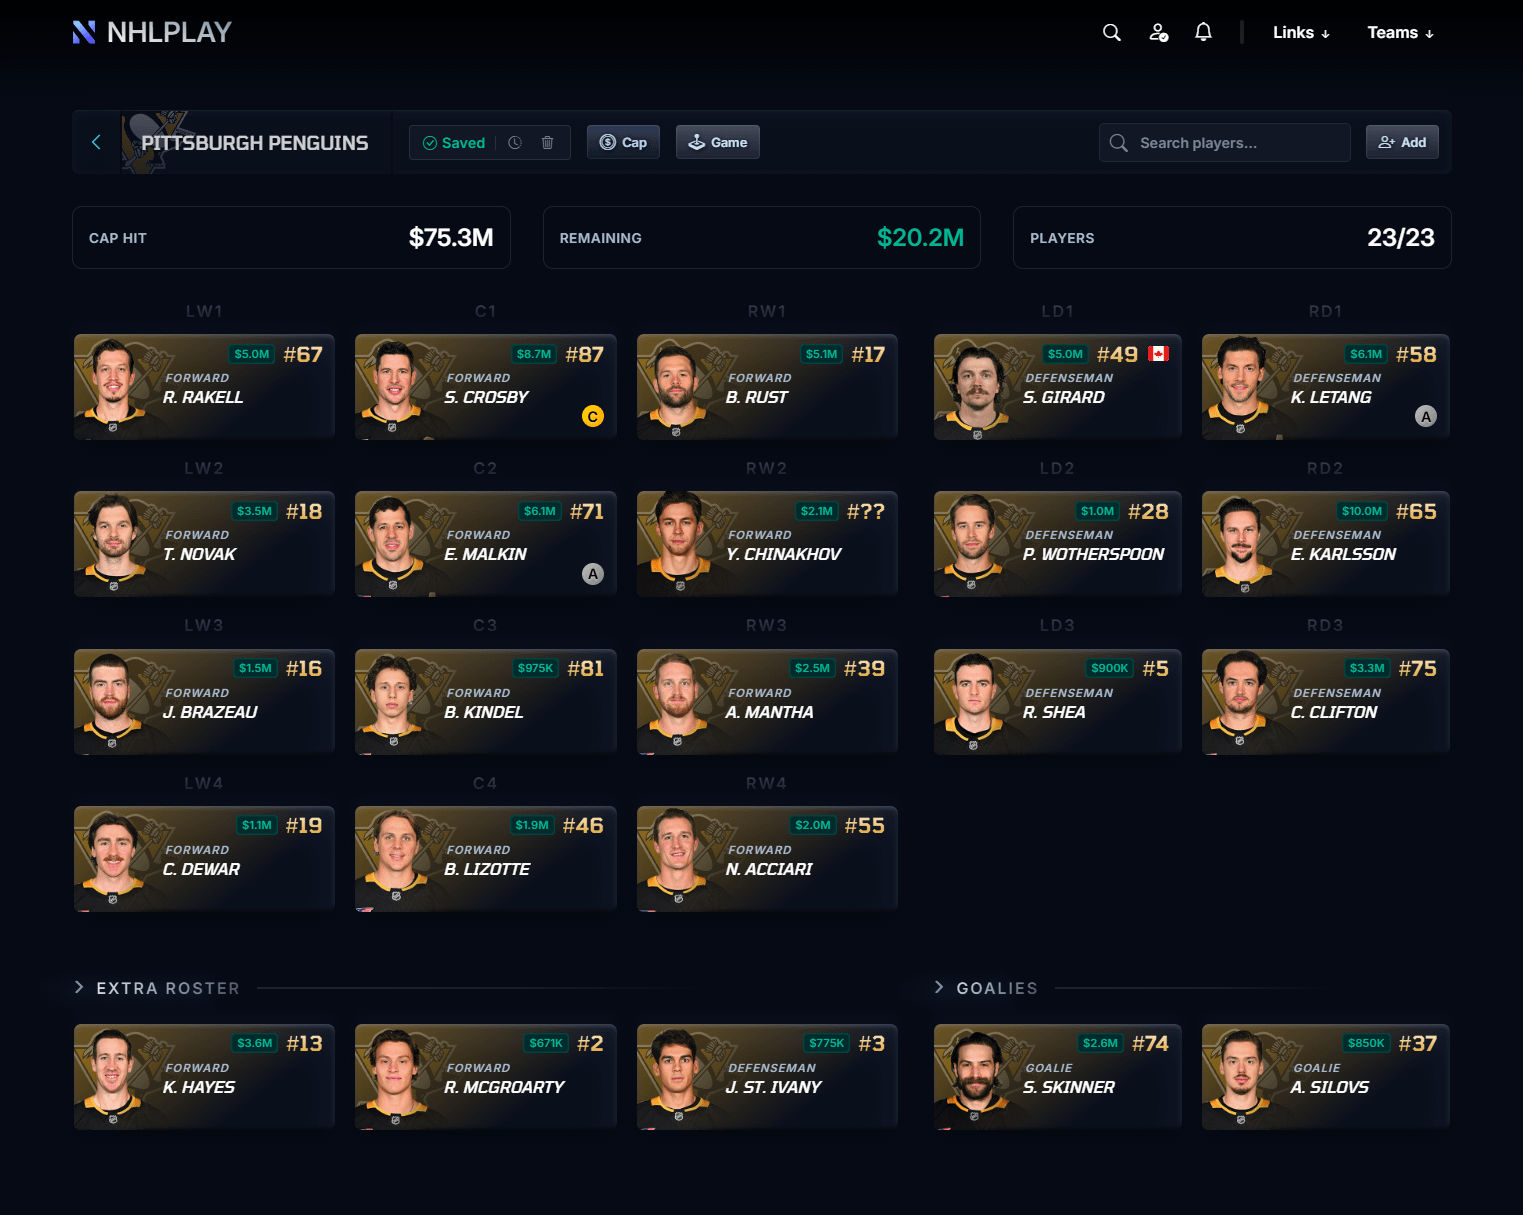This screenshot has height=1215, width=1523.
Task: Open notifications bell icon
Action: (1203, 33)
